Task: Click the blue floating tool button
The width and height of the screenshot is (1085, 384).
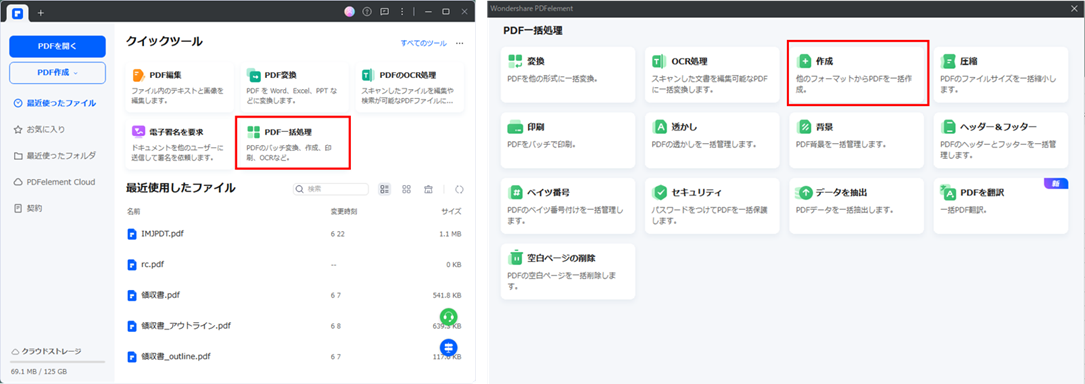Action: (x=449, y=346)
